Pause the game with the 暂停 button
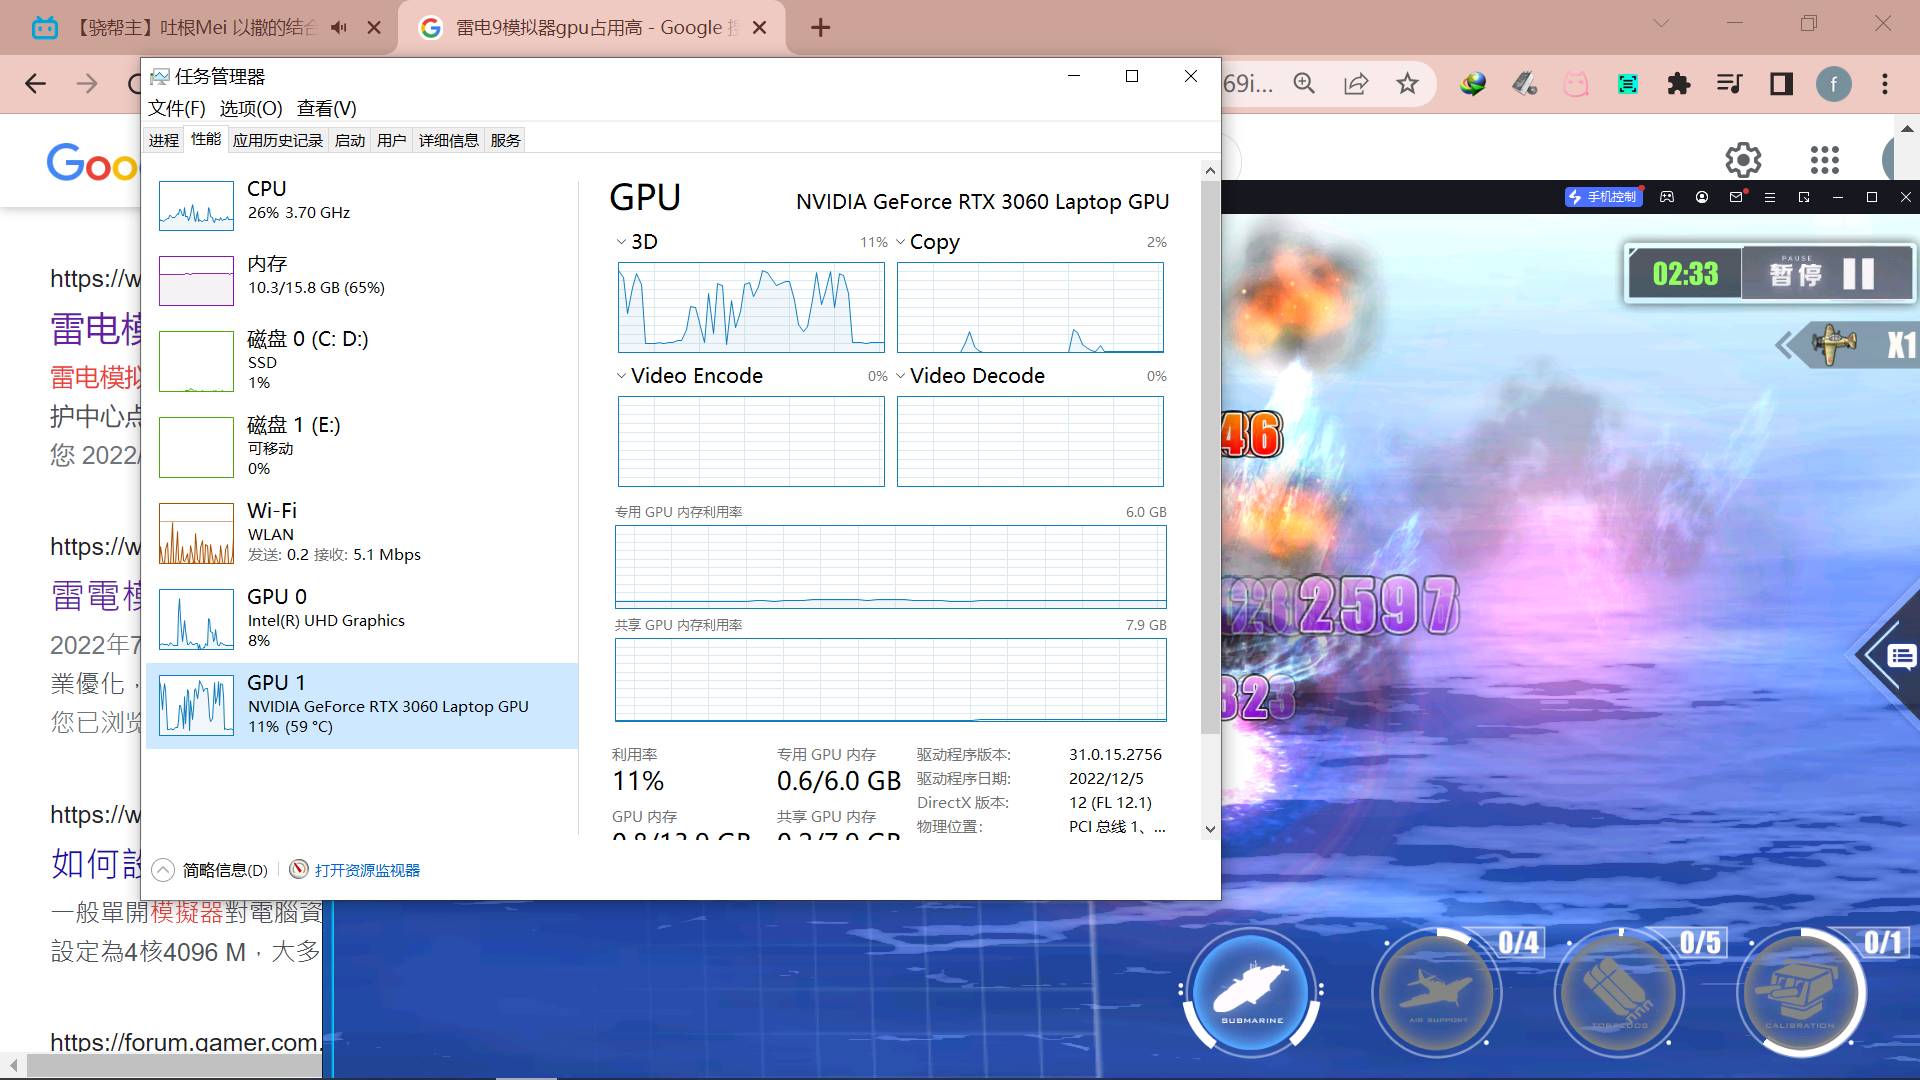This screenshot has height=1080, width=1920. pyautogui.click(x=1827, y=273)
